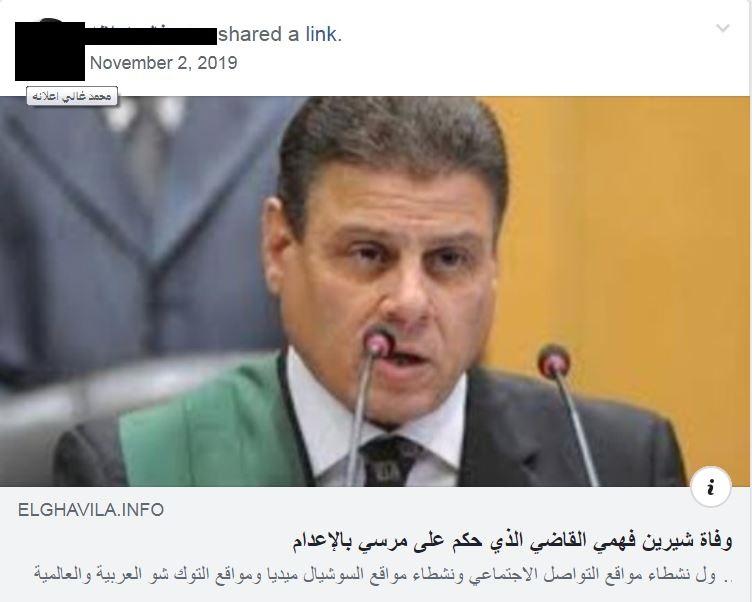Click the "محمد غالي اعلانه" tooltip label
The width and height of the screenshot is (752, 602).
pyautogui.click(x=72, y=96)
